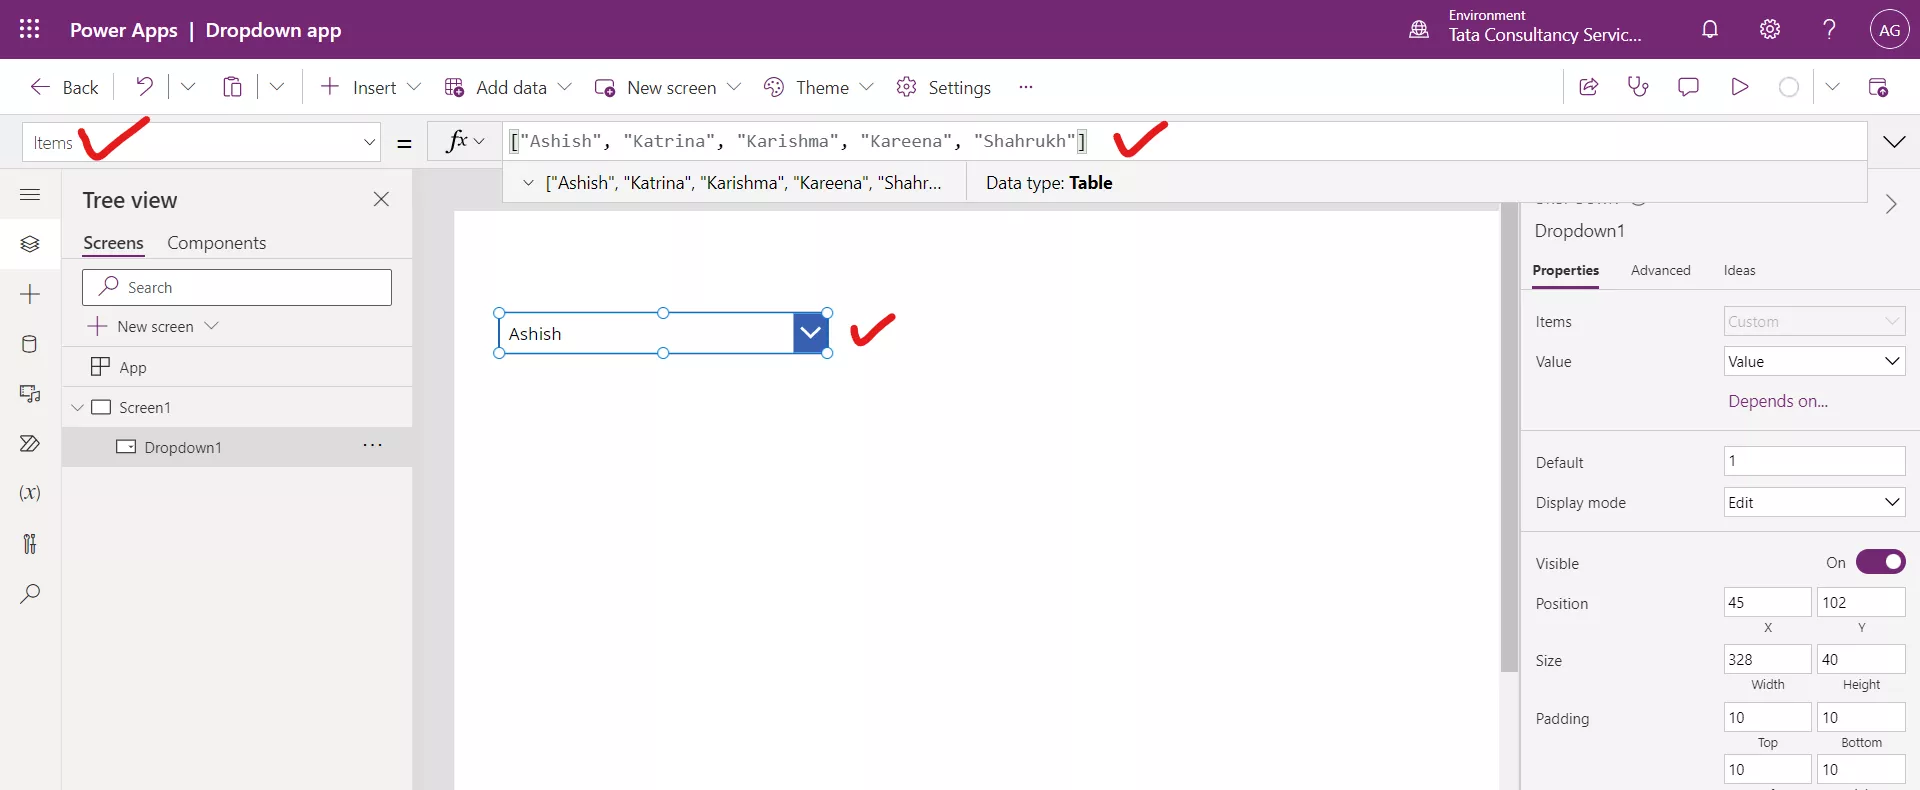Collapse the Screen1 tree node
Viewport: 1920px width, 790px height.
click(77, 407)
